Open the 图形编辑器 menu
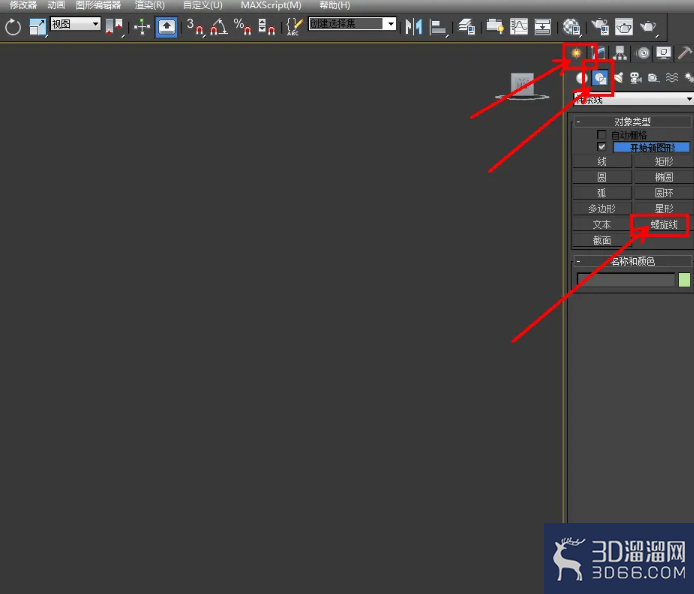This screenshot has width=694, height=594. pos(98,5)
